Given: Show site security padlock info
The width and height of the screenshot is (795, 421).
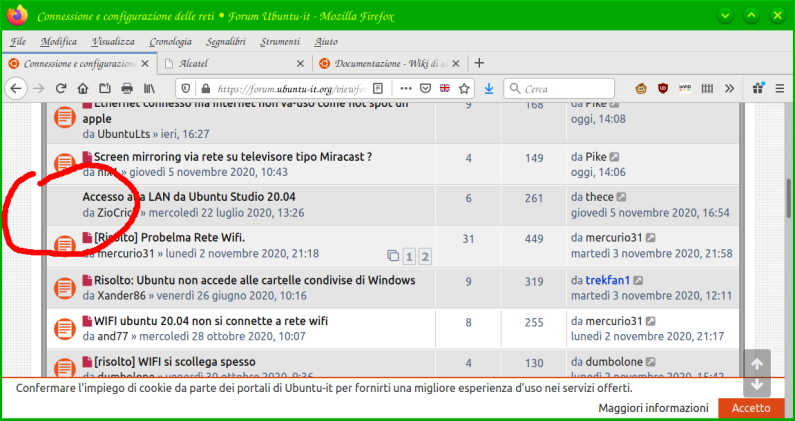Looking at the screenshot, I should [205, 89].
